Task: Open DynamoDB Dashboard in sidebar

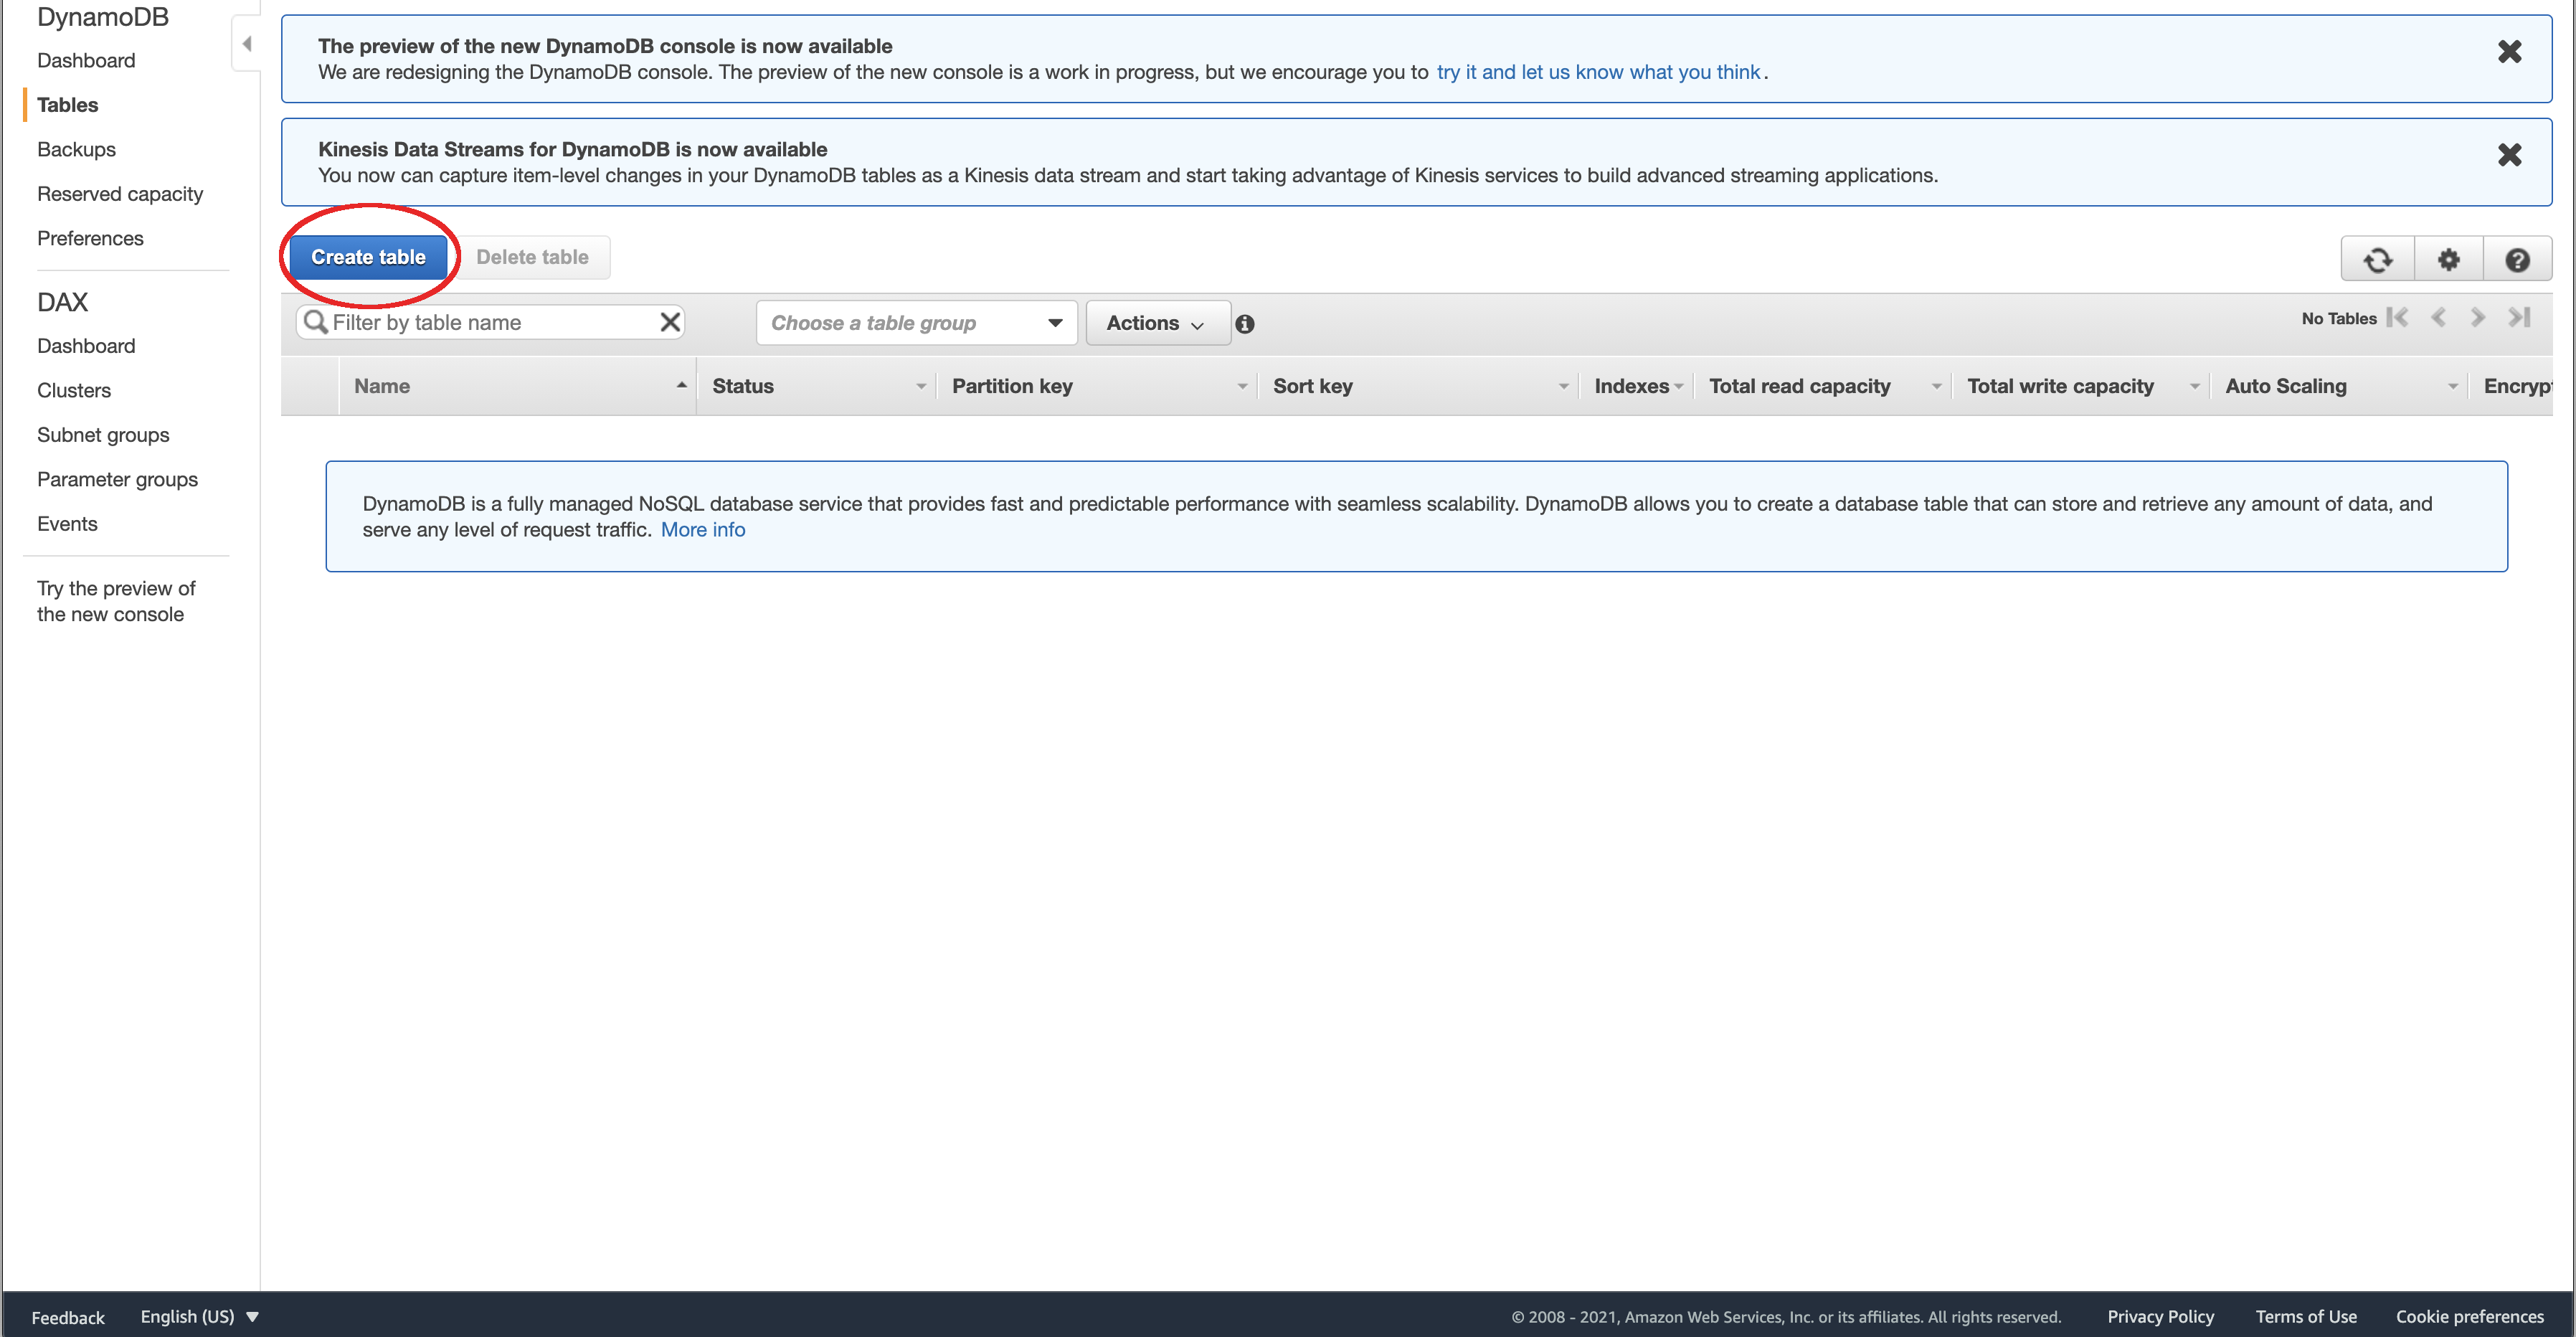Action: tap(86, 60)
